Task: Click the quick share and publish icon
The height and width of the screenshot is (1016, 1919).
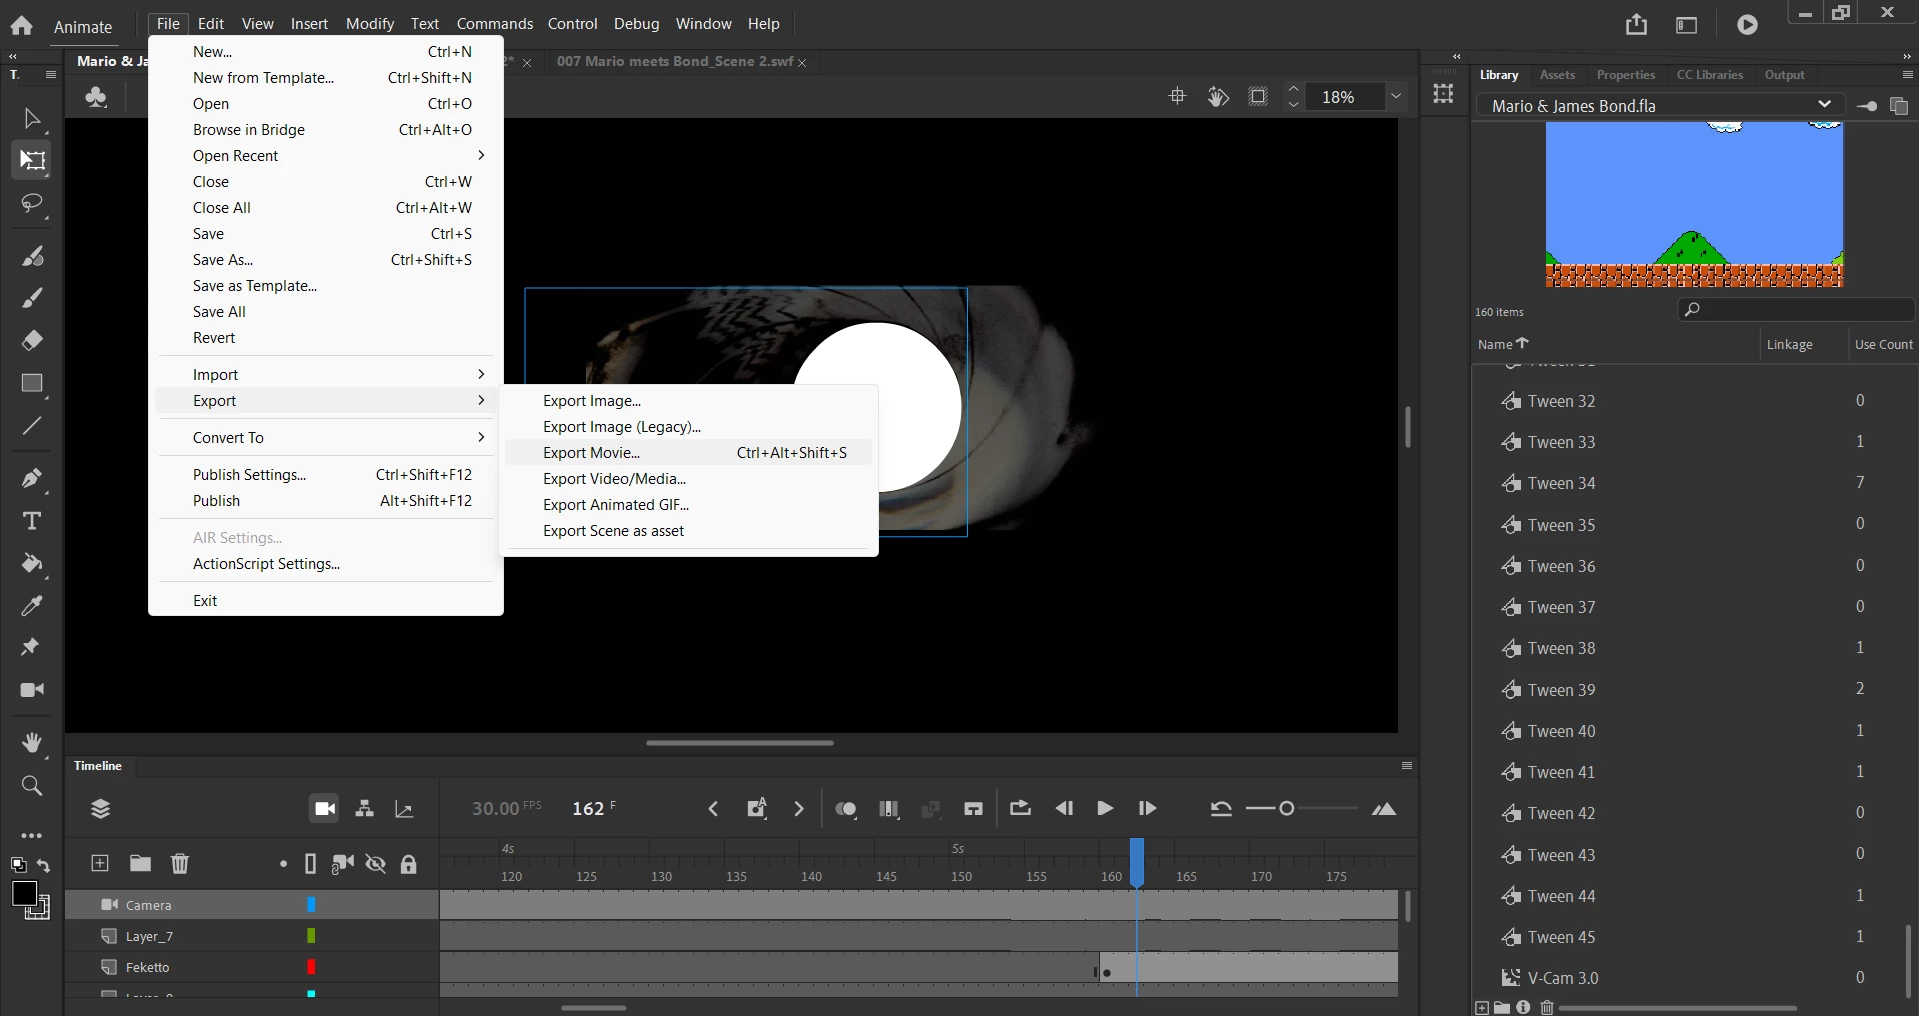Action: click(x=1636, y=25)
